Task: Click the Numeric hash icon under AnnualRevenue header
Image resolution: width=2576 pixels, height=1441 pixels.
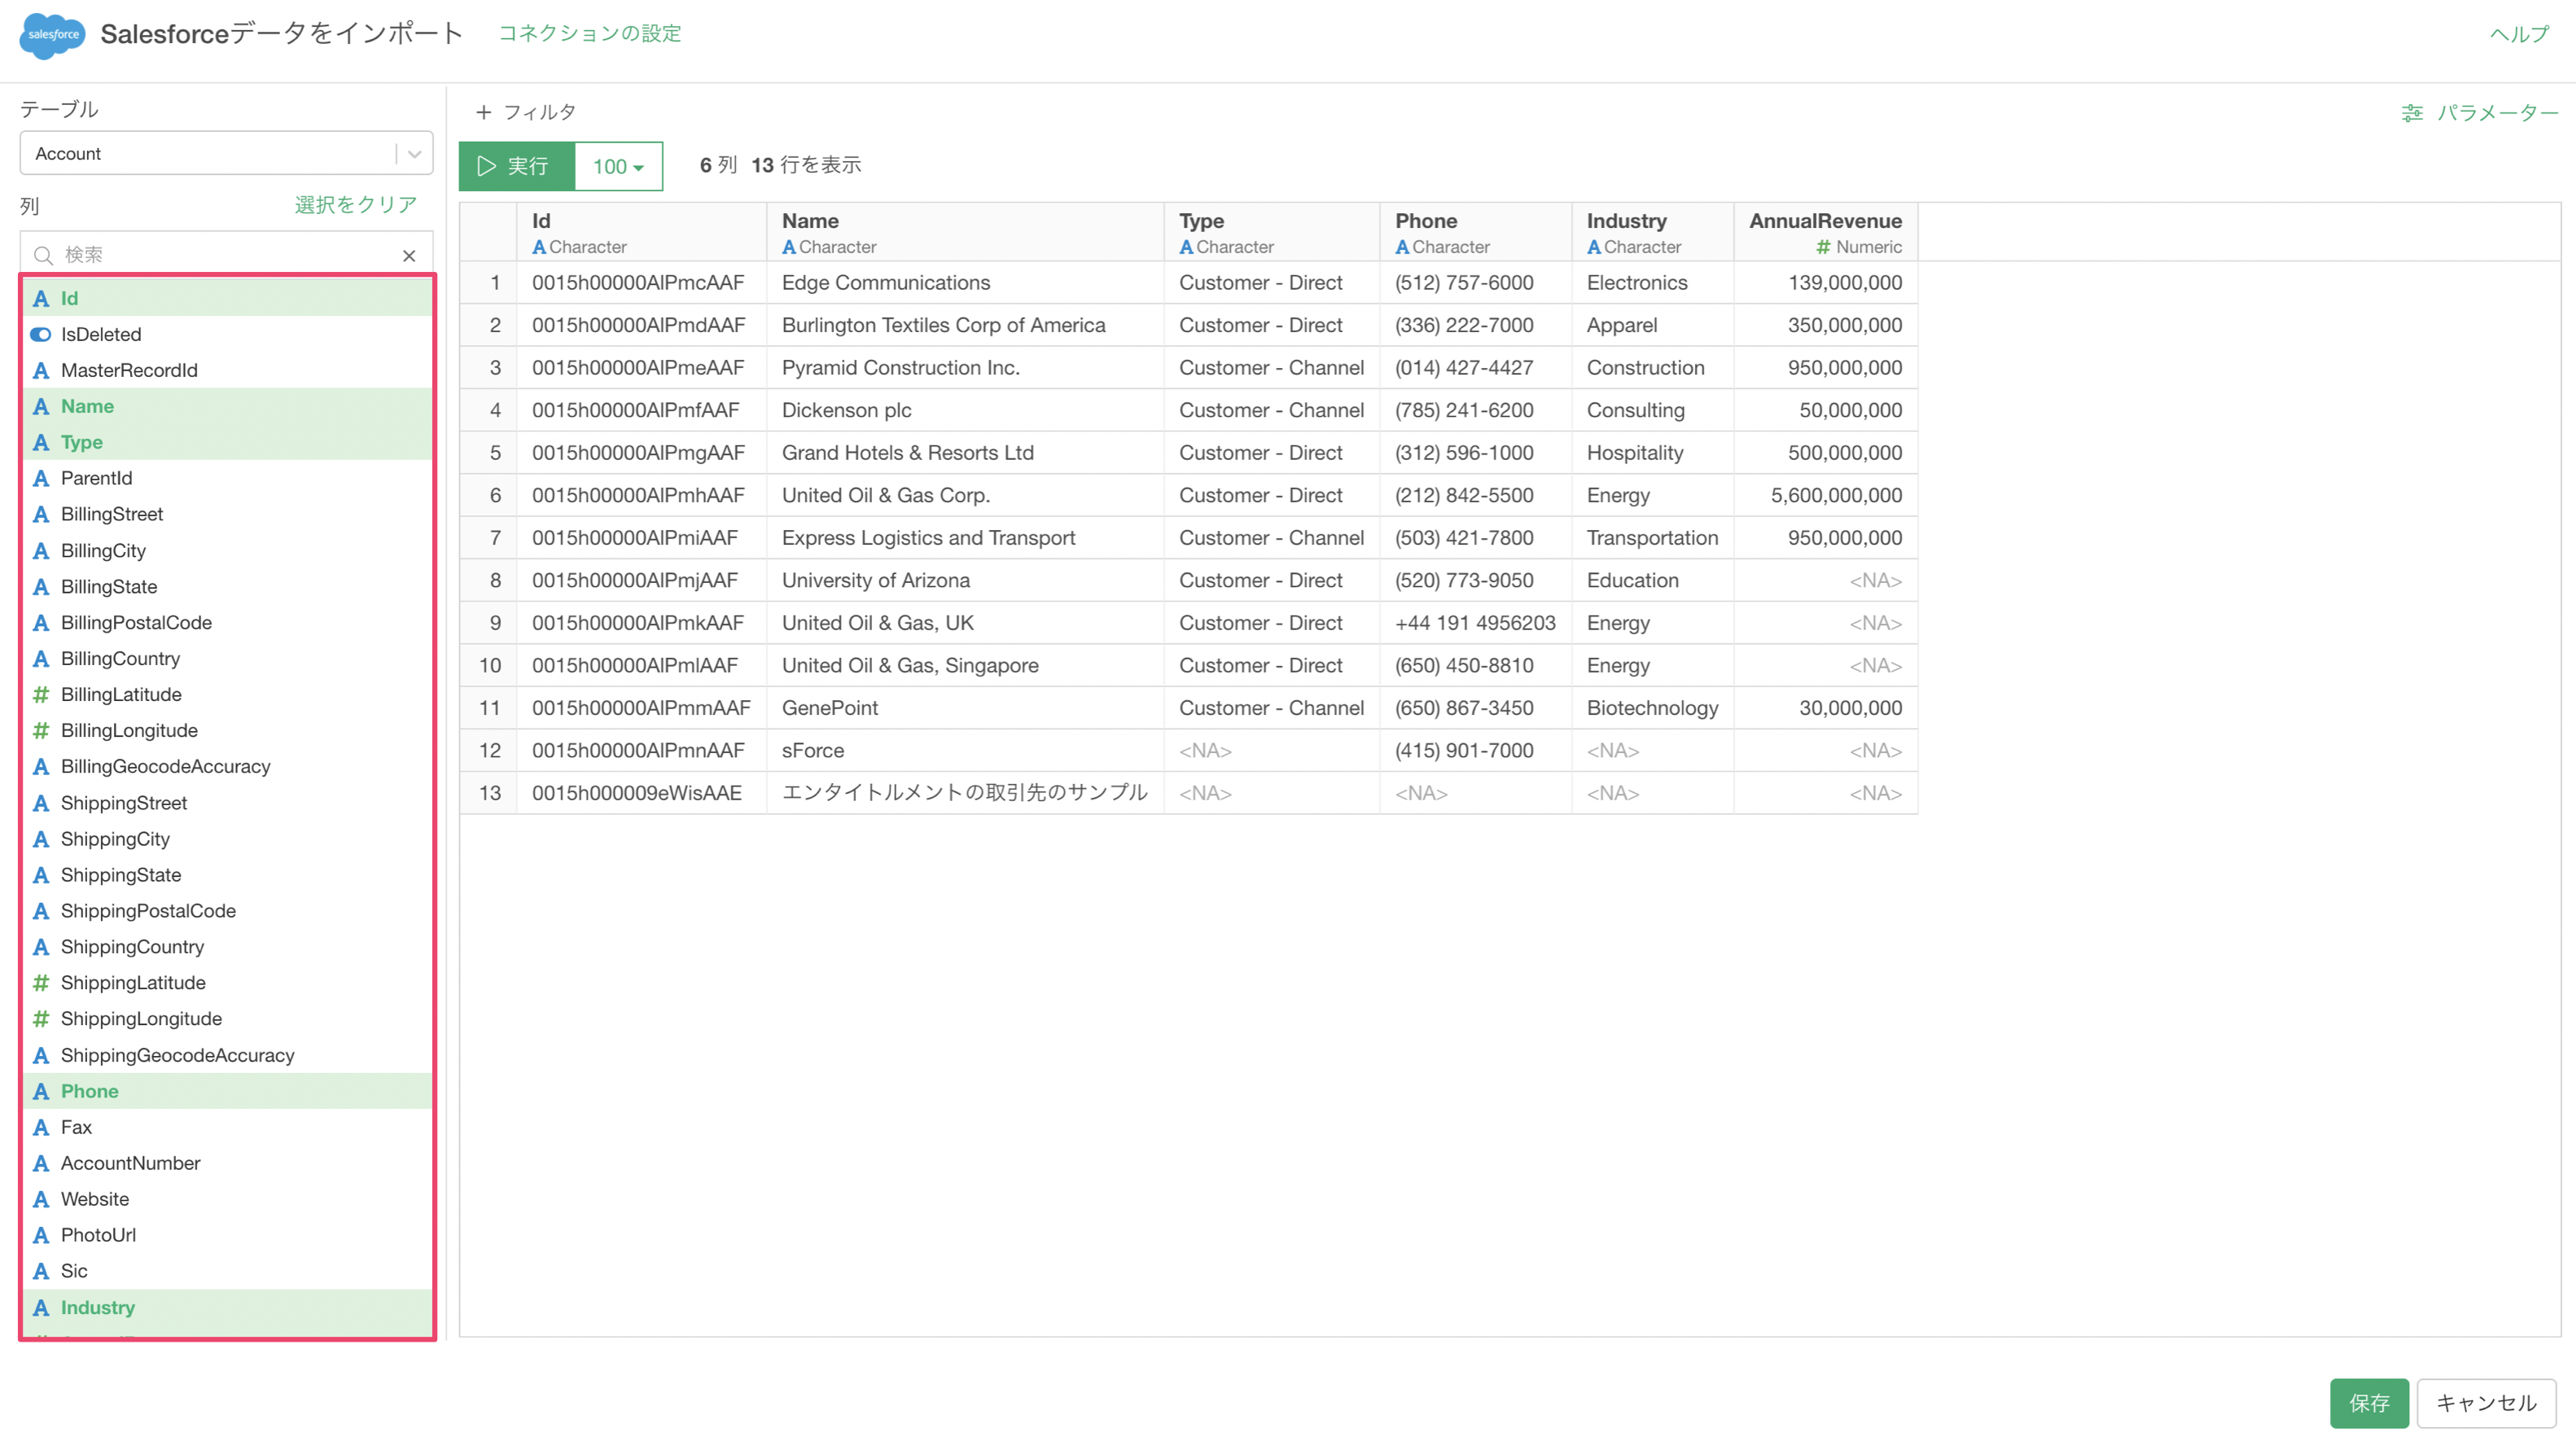Action: (x=1824, y=247)
